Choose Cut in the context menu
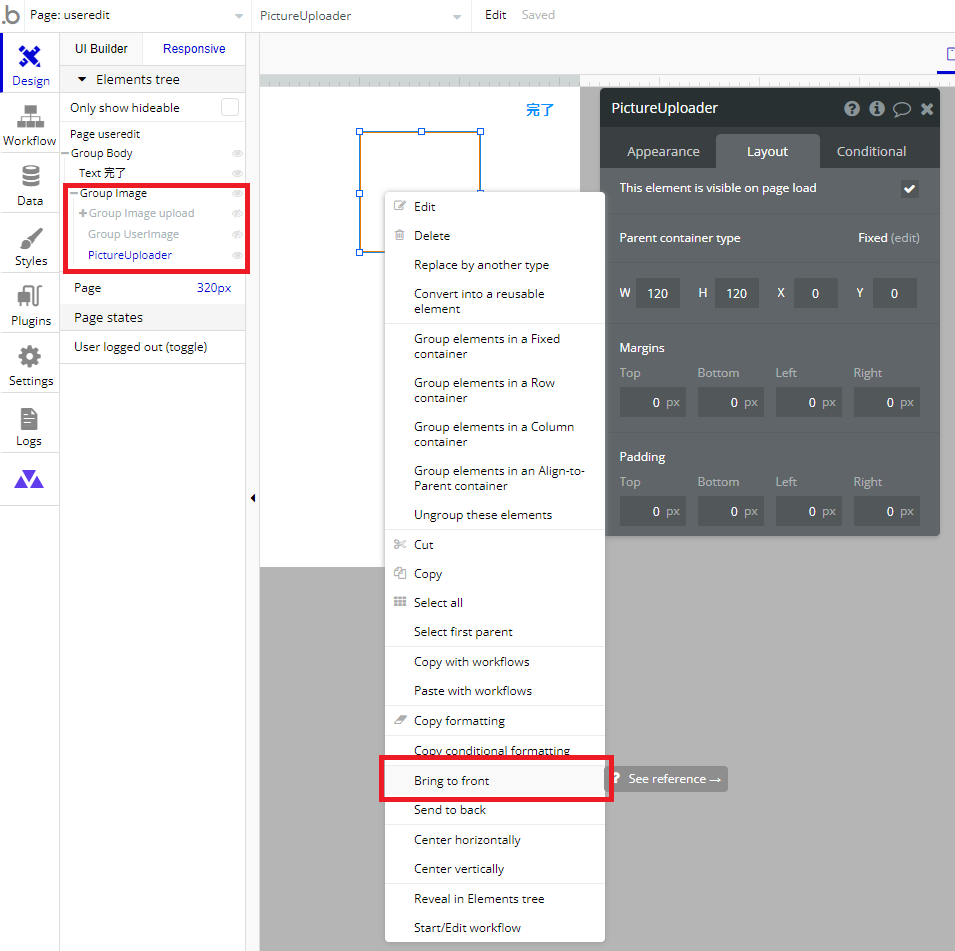 pyautogui.click(x=495, y=545)
